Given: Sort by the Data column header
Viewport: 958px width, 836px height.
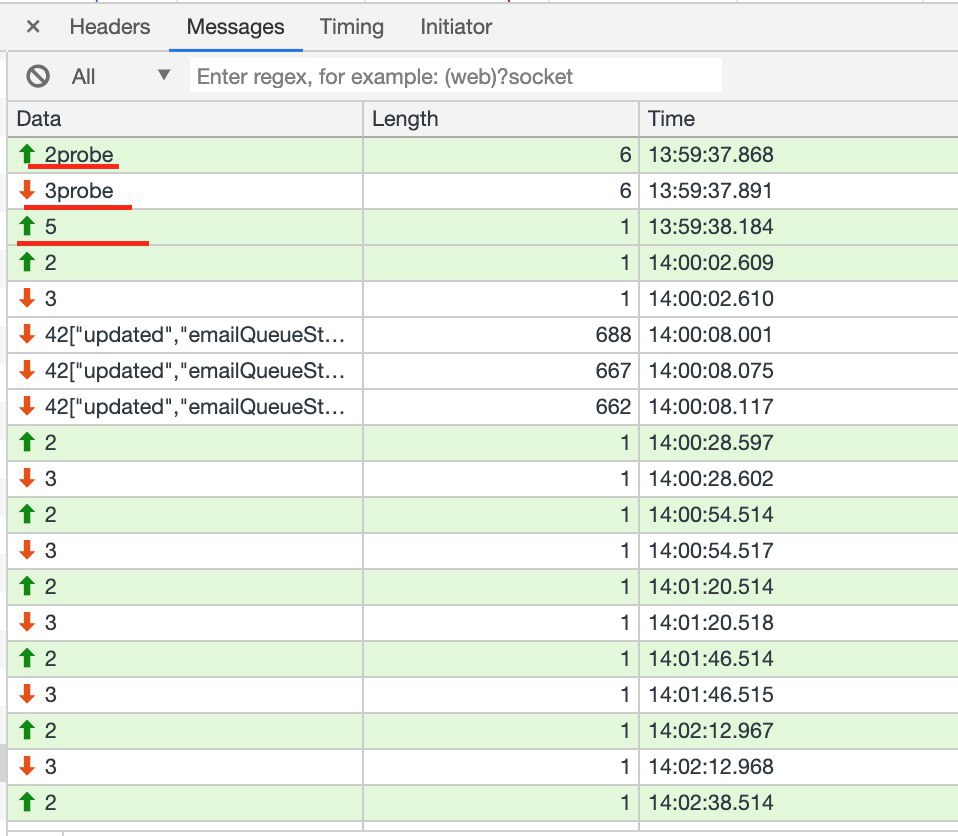Looking at the screenshot, I should pyautogui.click(x=185, y=119).
